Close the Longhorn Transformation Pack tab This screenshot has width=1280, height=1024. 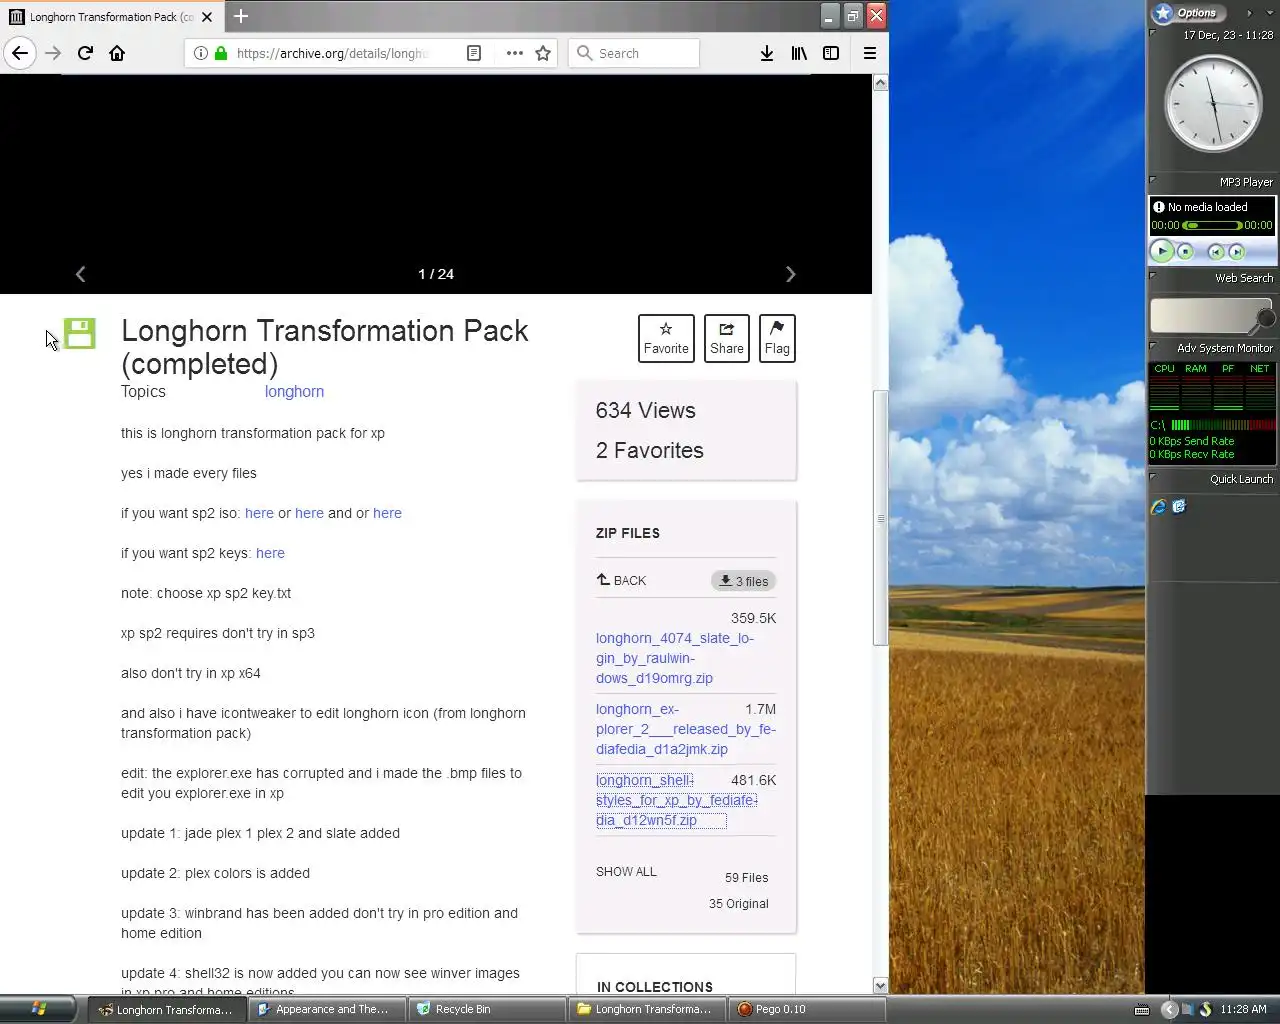[x=207, y=17]
